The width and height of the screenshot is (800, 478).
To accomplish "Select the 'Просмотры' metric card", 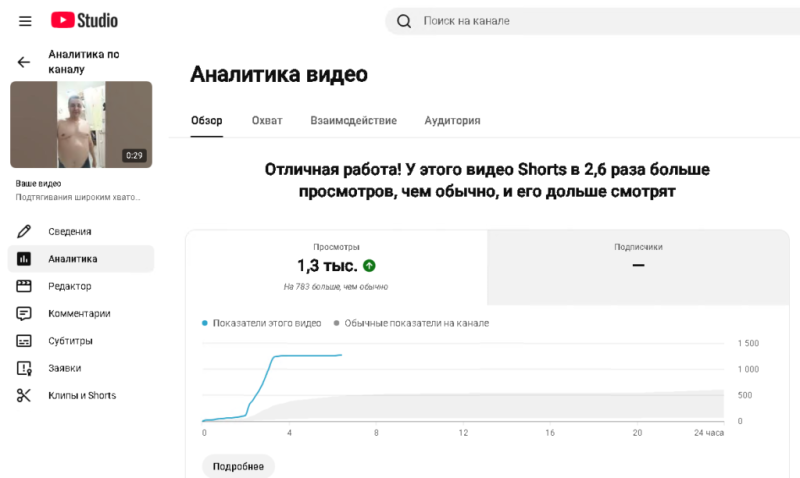I will (x=337, y=267).
